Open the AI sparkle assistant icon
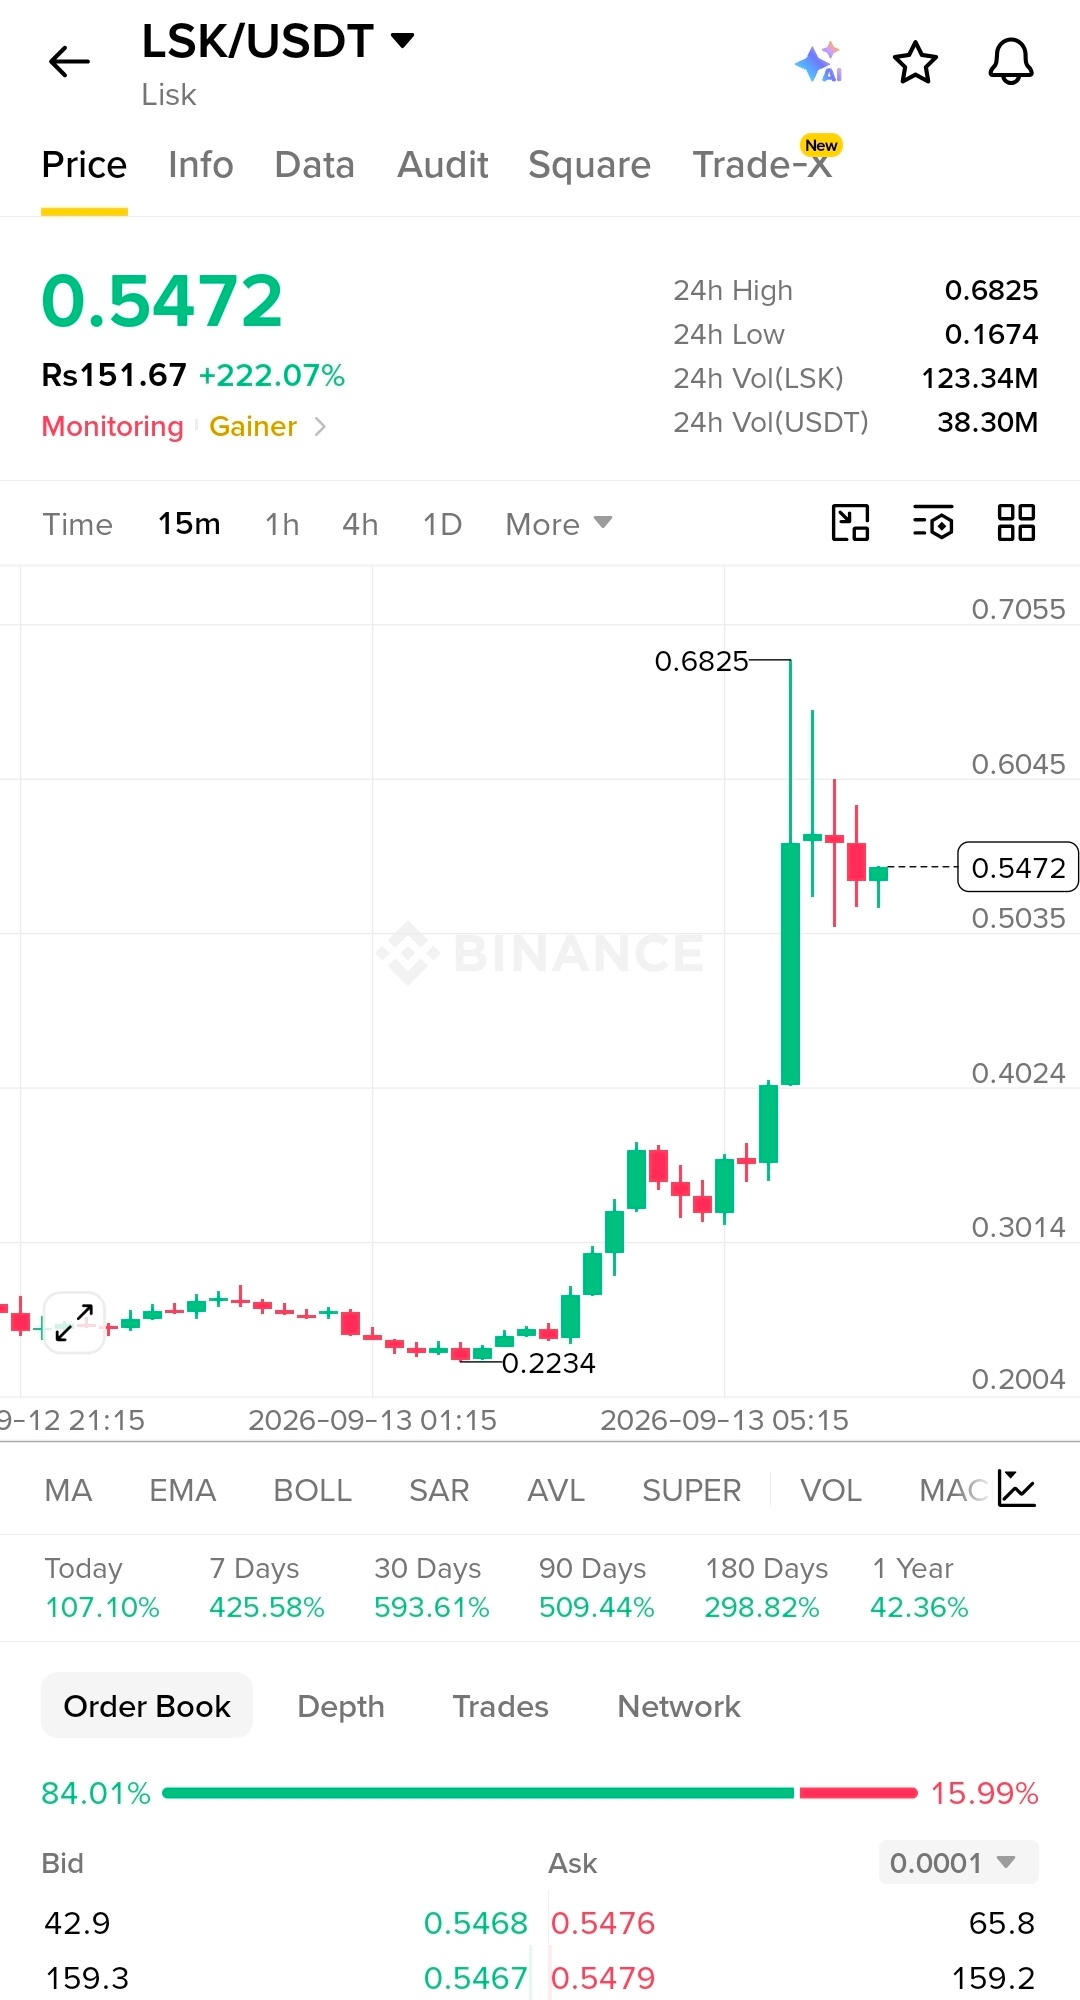1080x2000 pixels. (x=819, y=62)
